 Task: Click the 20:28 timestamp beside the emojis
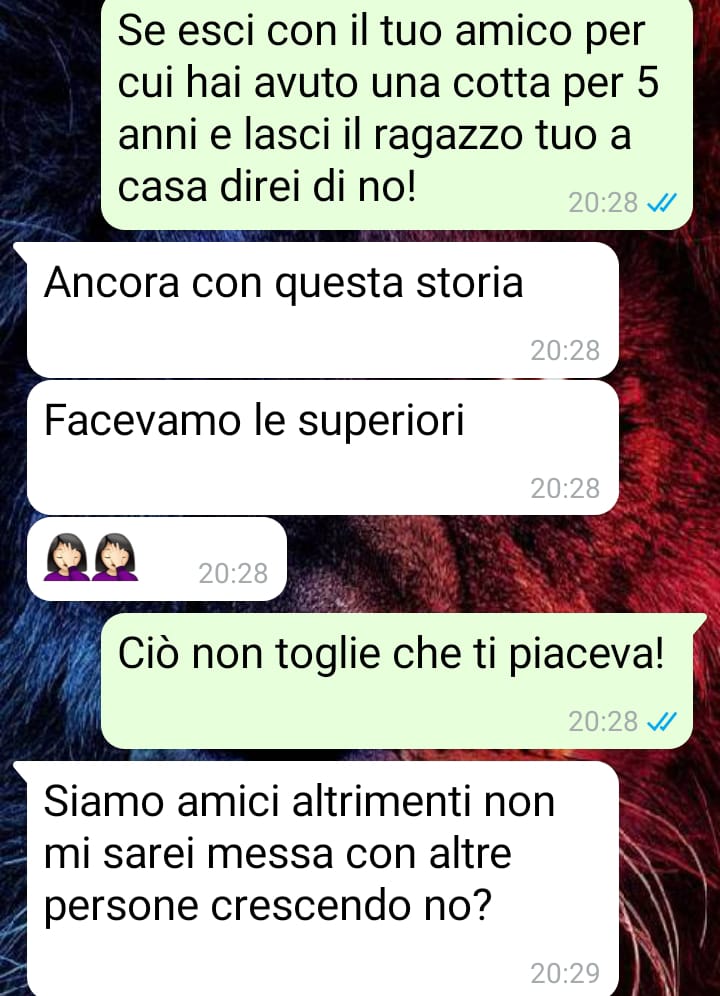click(233, 574)
